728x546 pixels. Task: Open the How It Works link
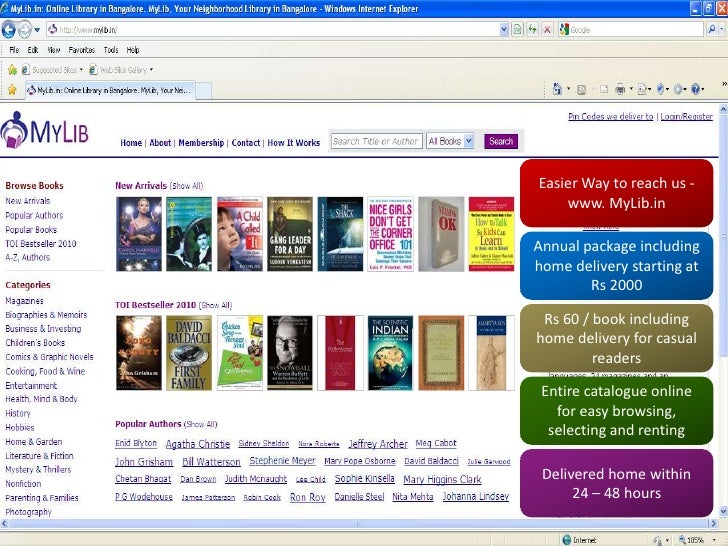pos(293,143)
